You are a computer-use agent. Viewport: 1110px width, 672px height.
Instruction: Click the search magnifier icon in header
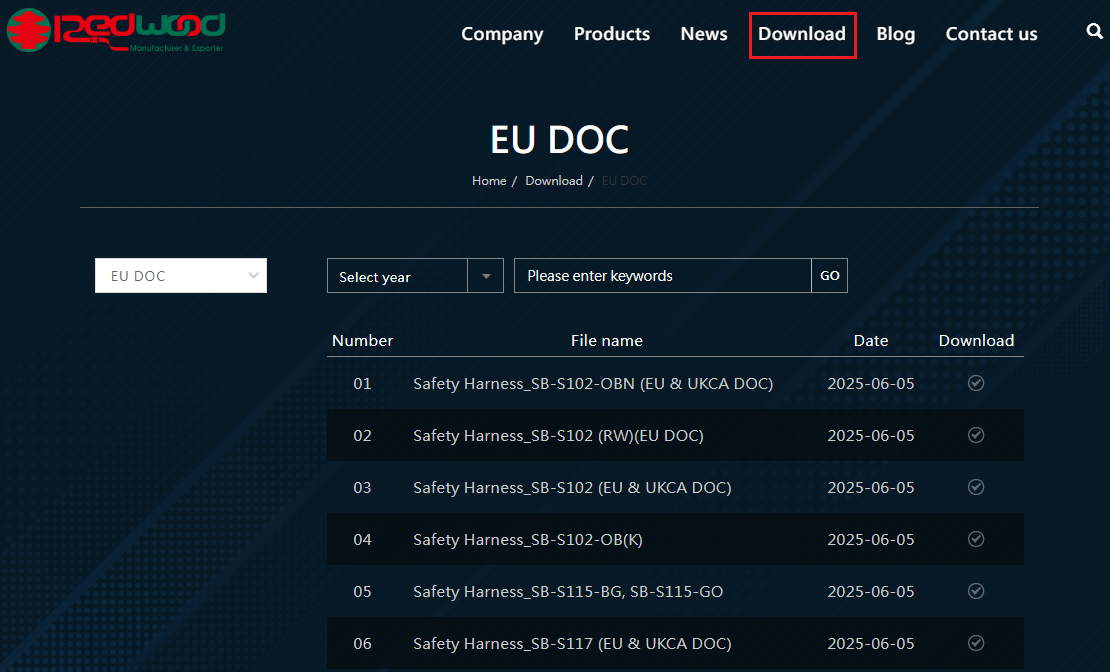(1094, 32)
